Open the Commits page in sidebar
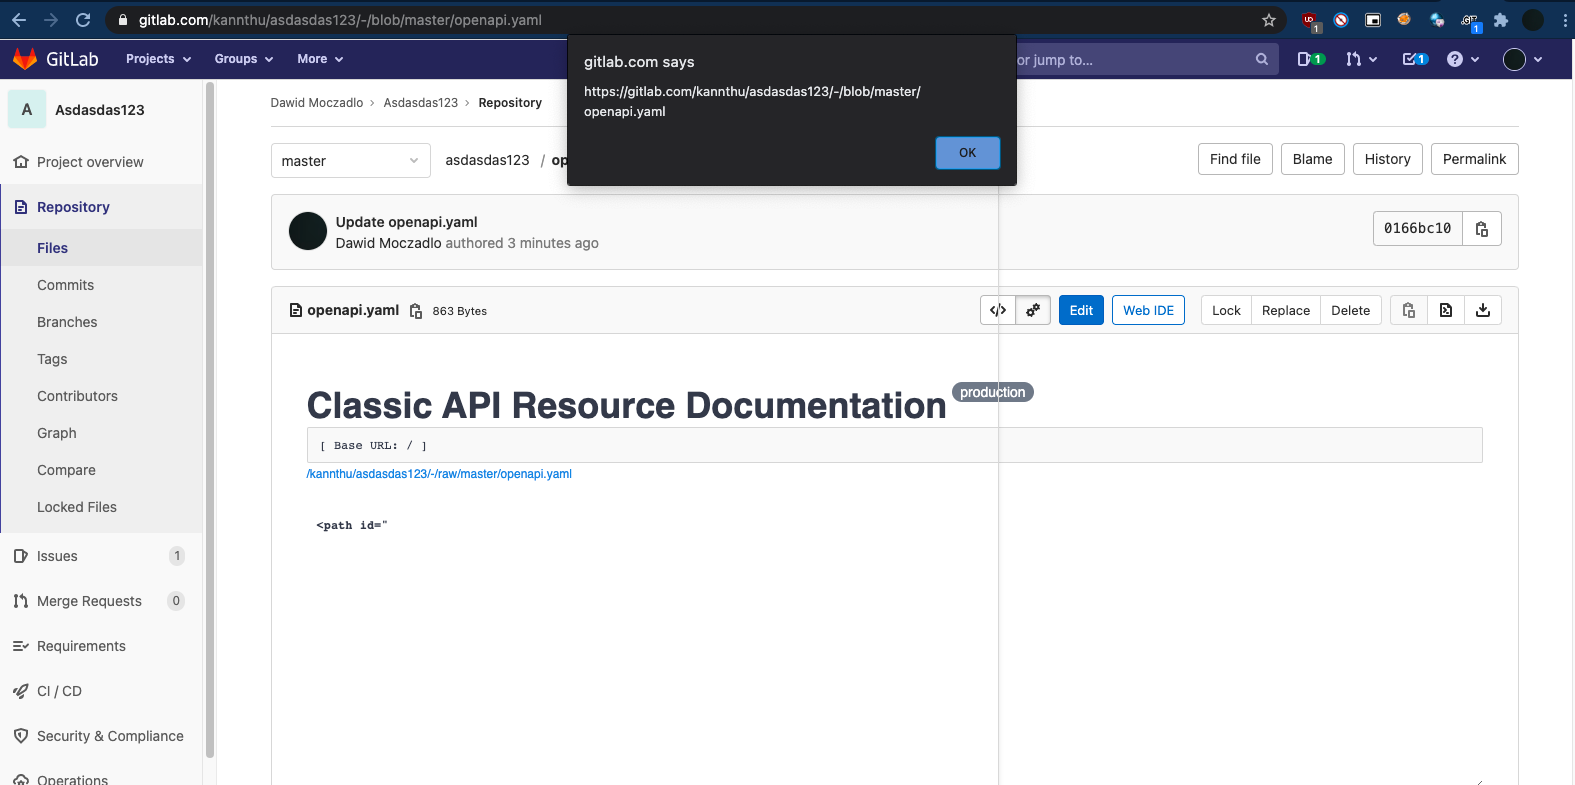 [65, 285]
